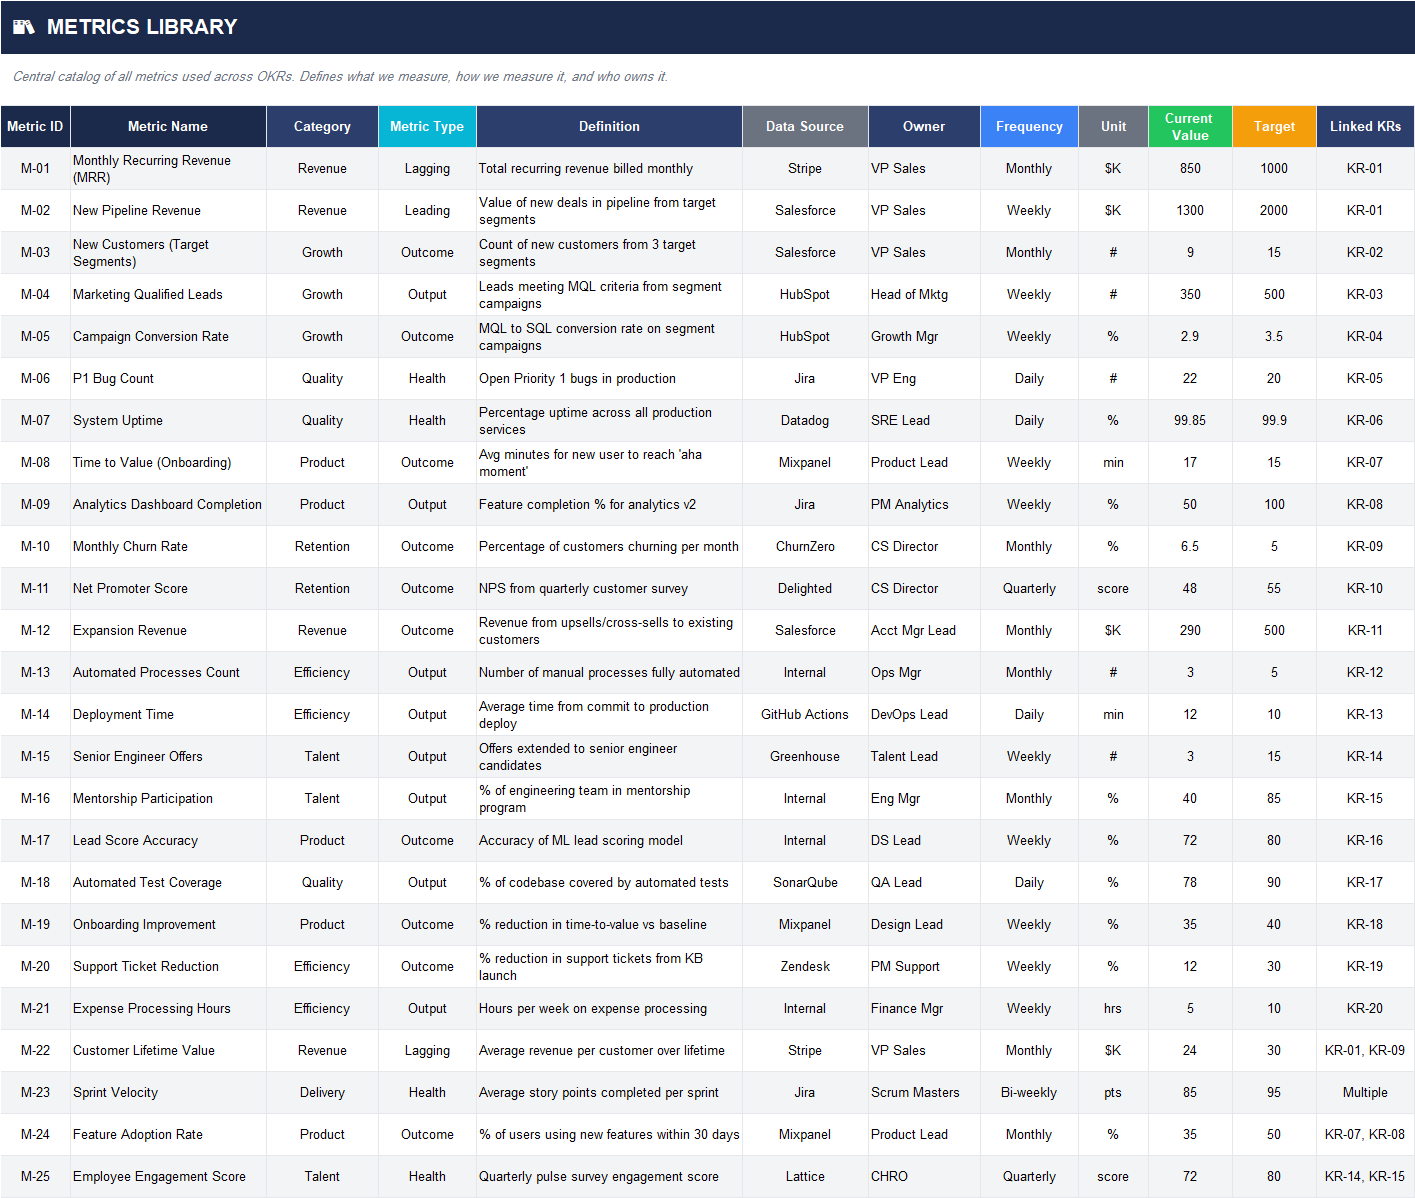
Task: Click the Expansion Revenue cell
Action: (168, 630)
